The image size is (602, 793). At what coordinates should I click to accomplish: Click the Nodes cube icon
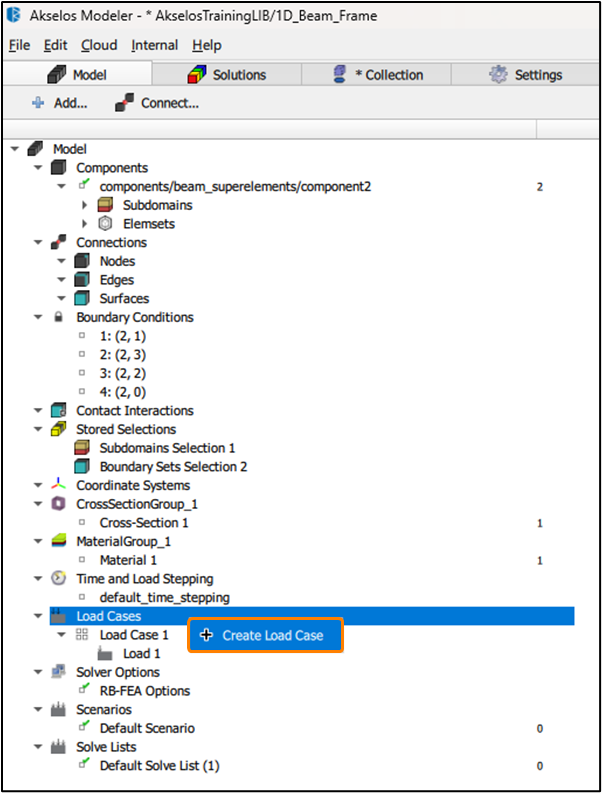click(x=82, y=261)
